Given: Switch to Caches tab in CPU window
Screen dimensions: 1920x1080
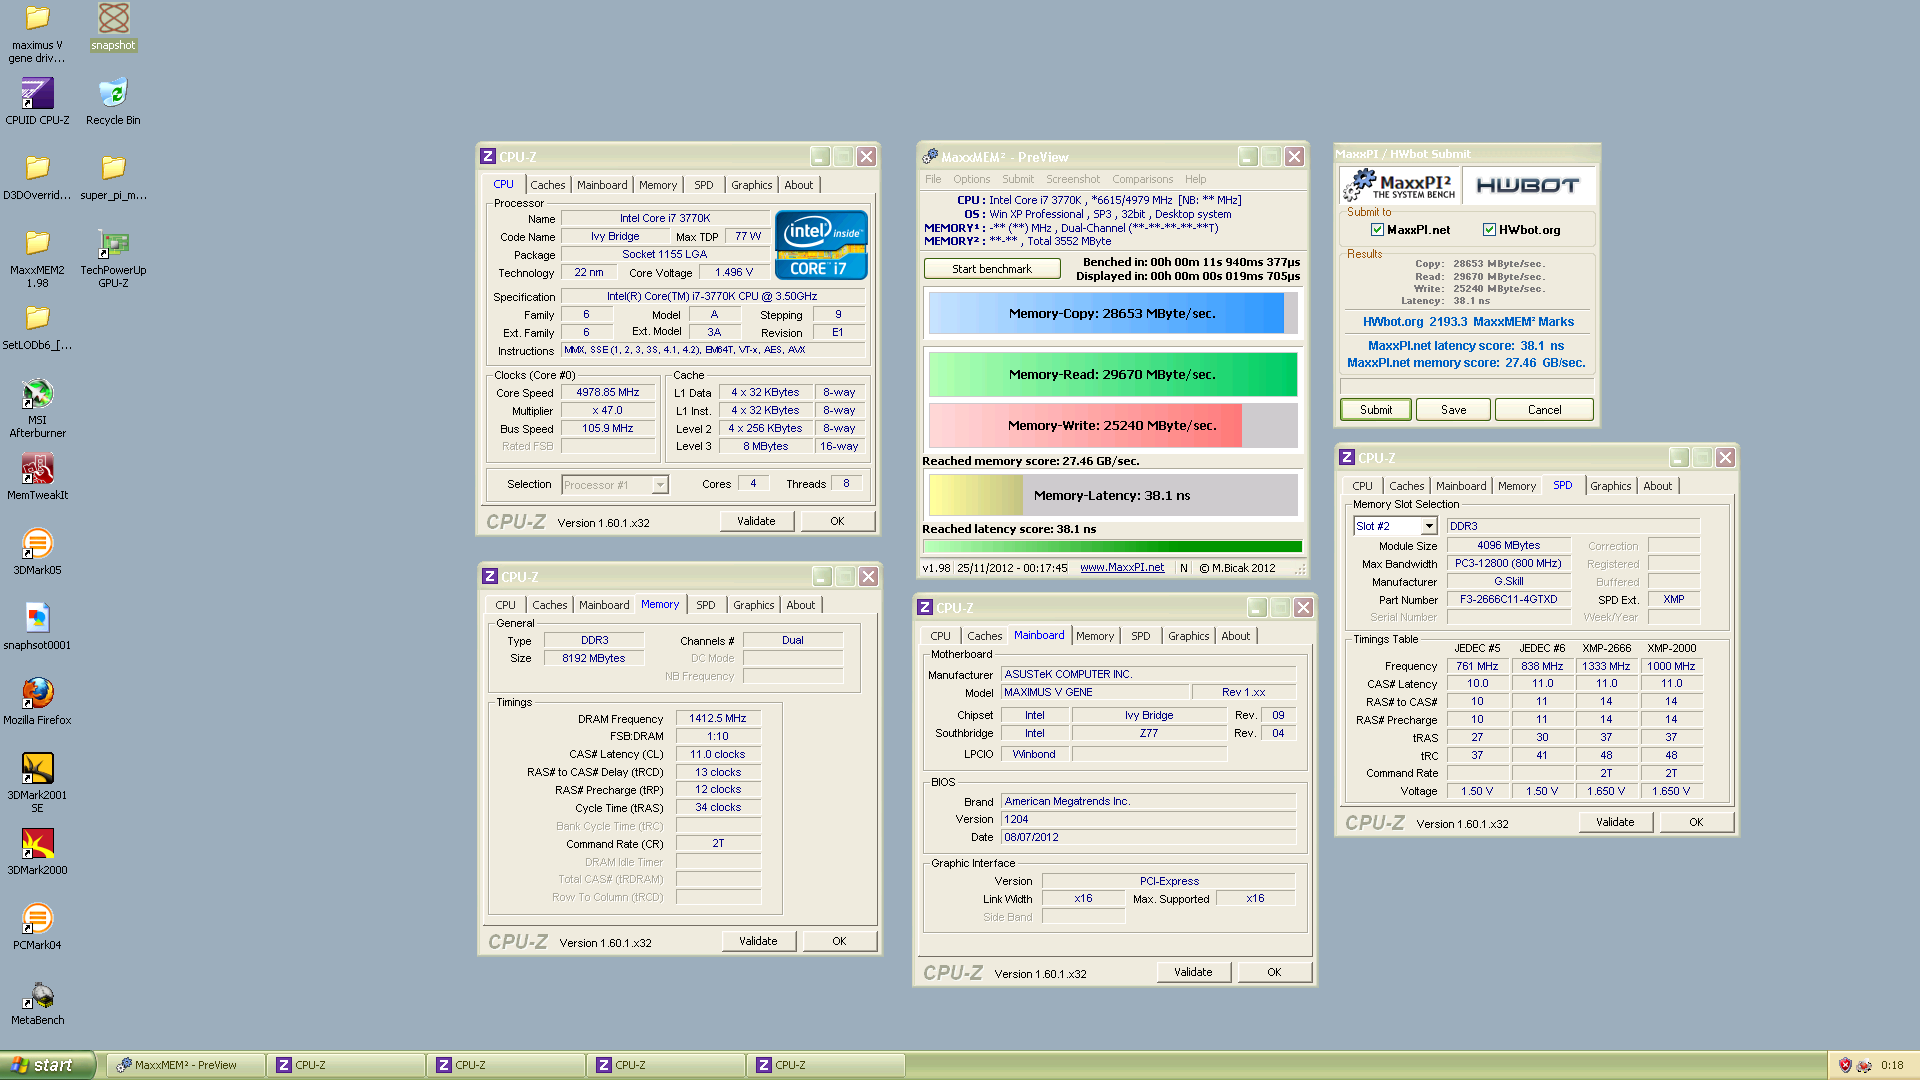Looking at the screenshot, I should [547, 185].
